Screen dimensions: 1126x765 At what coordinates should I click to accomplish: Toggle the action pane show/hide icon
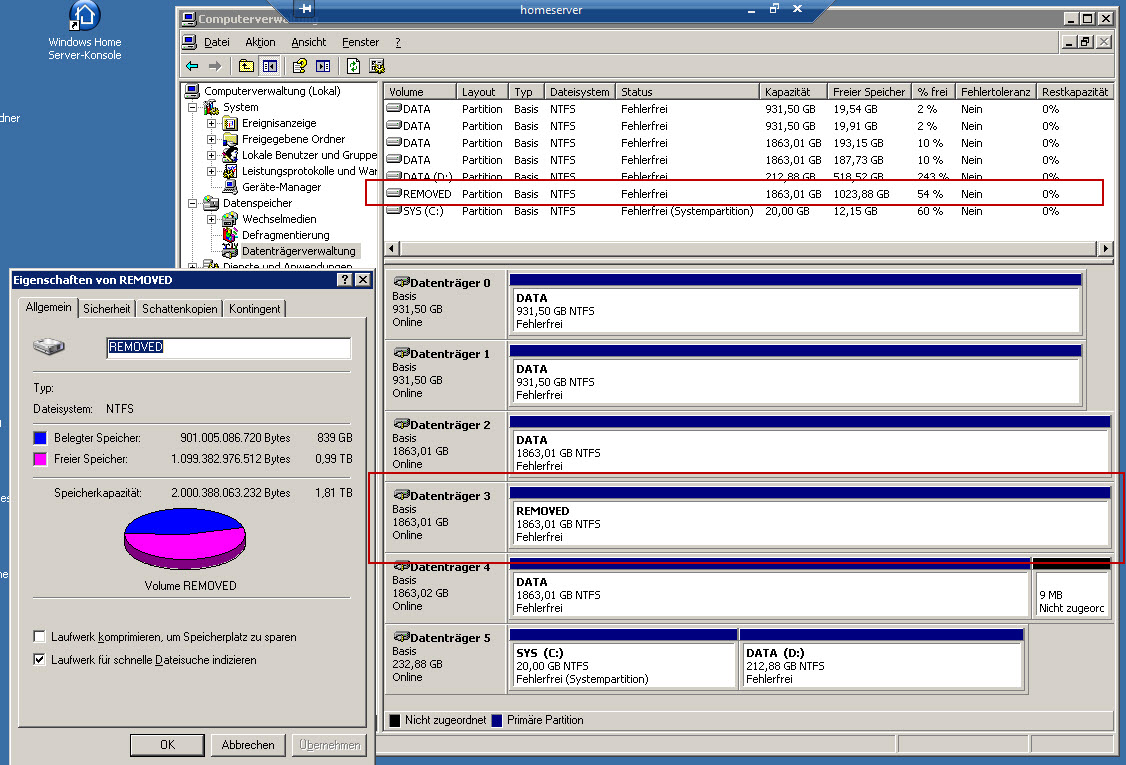(x=323, y=66)
